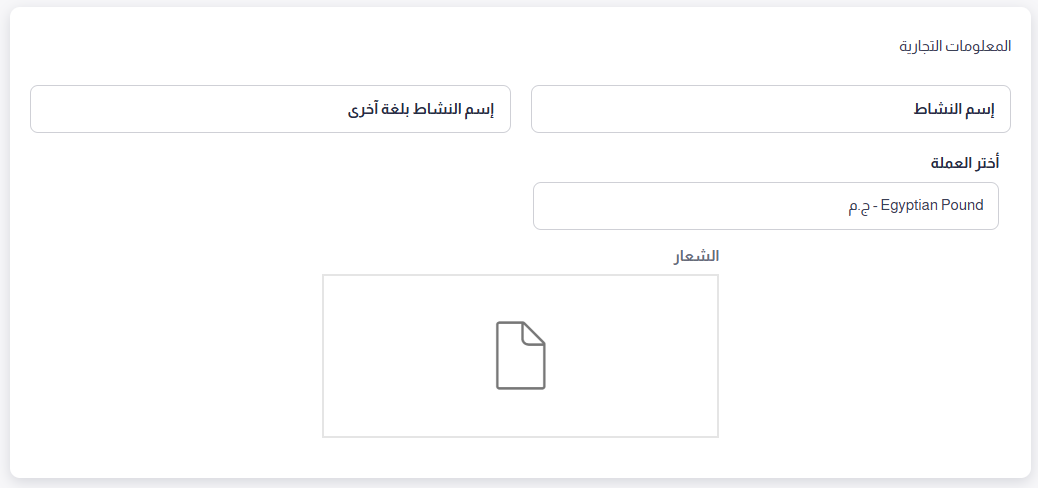The image size is (1038, 488).
Task: Click the المعلومات التجارية section heading
Action: (955, 46)
